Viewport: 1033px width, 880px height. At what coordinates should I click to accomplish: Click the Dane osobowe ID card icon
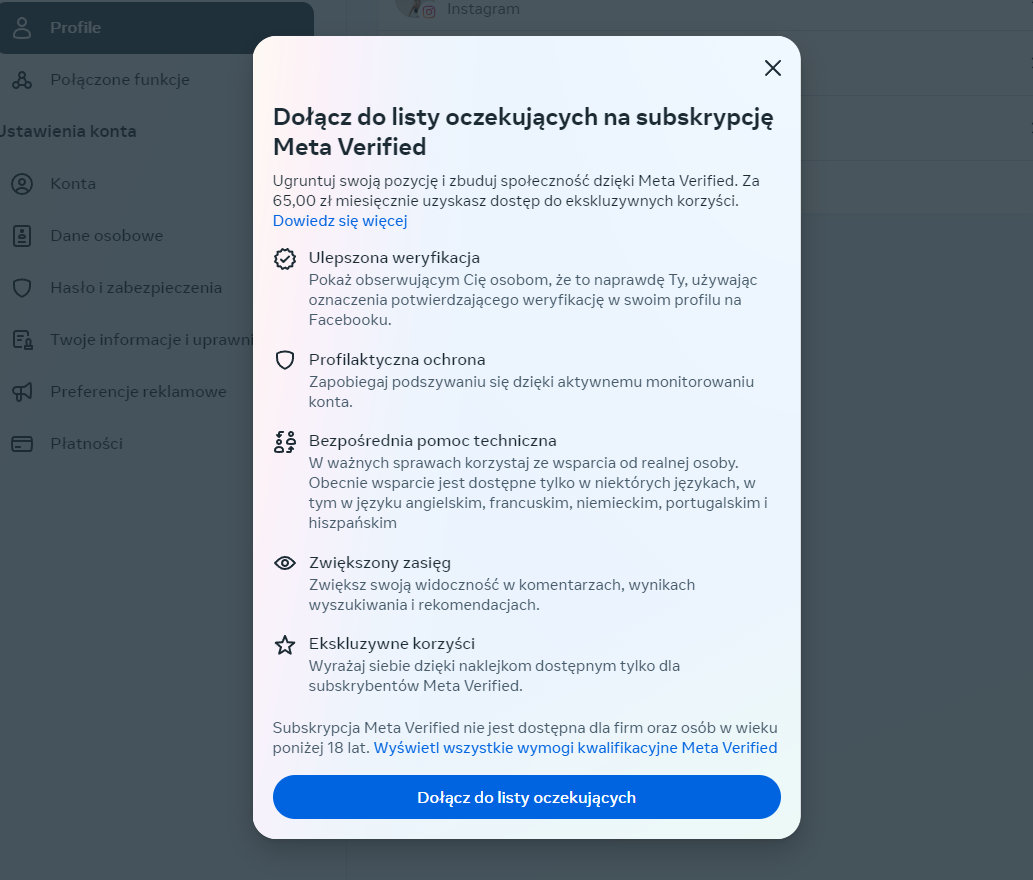[21, 235]
